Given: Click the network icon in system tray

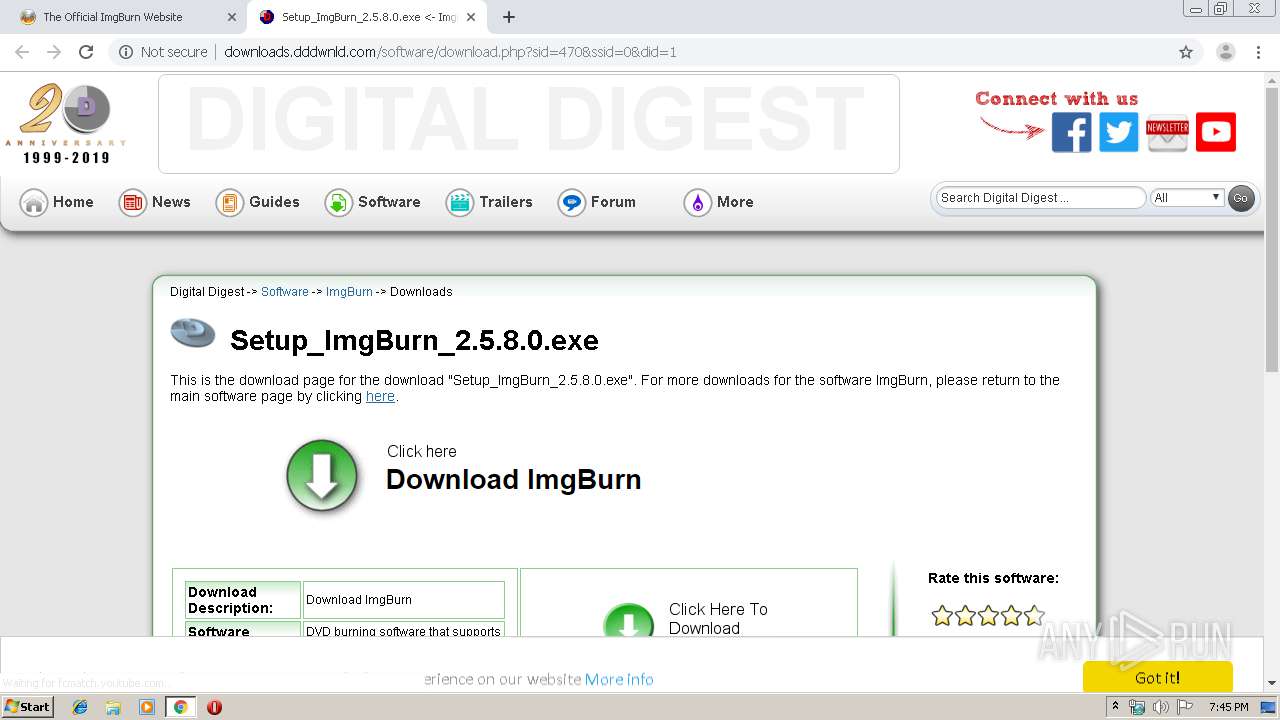Looking at the screenshot, I should 1137,707.
